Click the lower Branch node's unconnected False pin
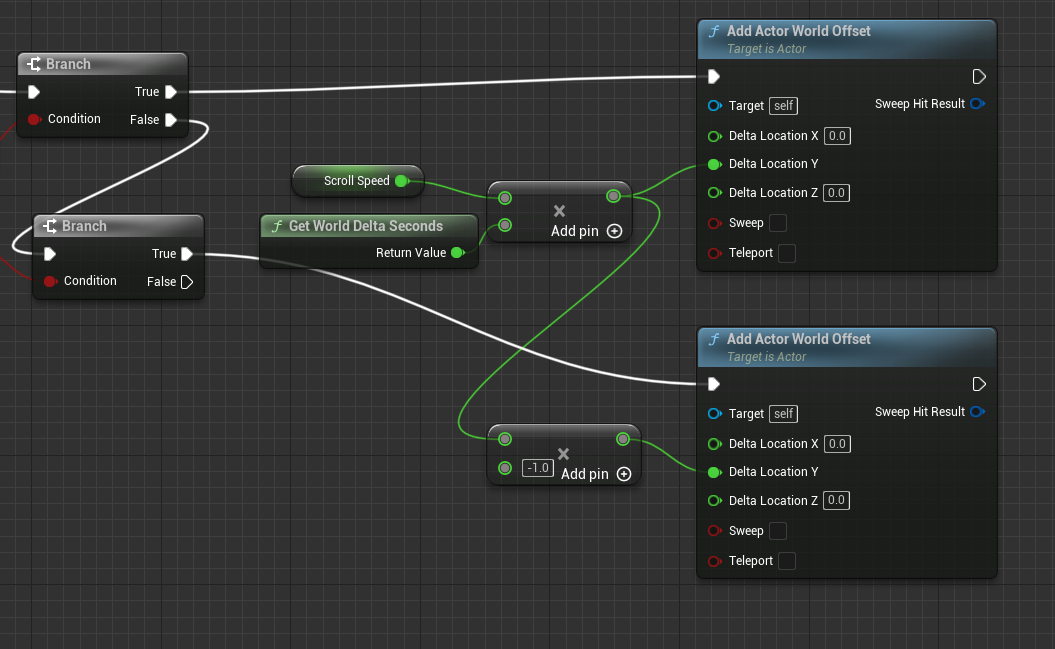1055x649 pixels. 187,282
